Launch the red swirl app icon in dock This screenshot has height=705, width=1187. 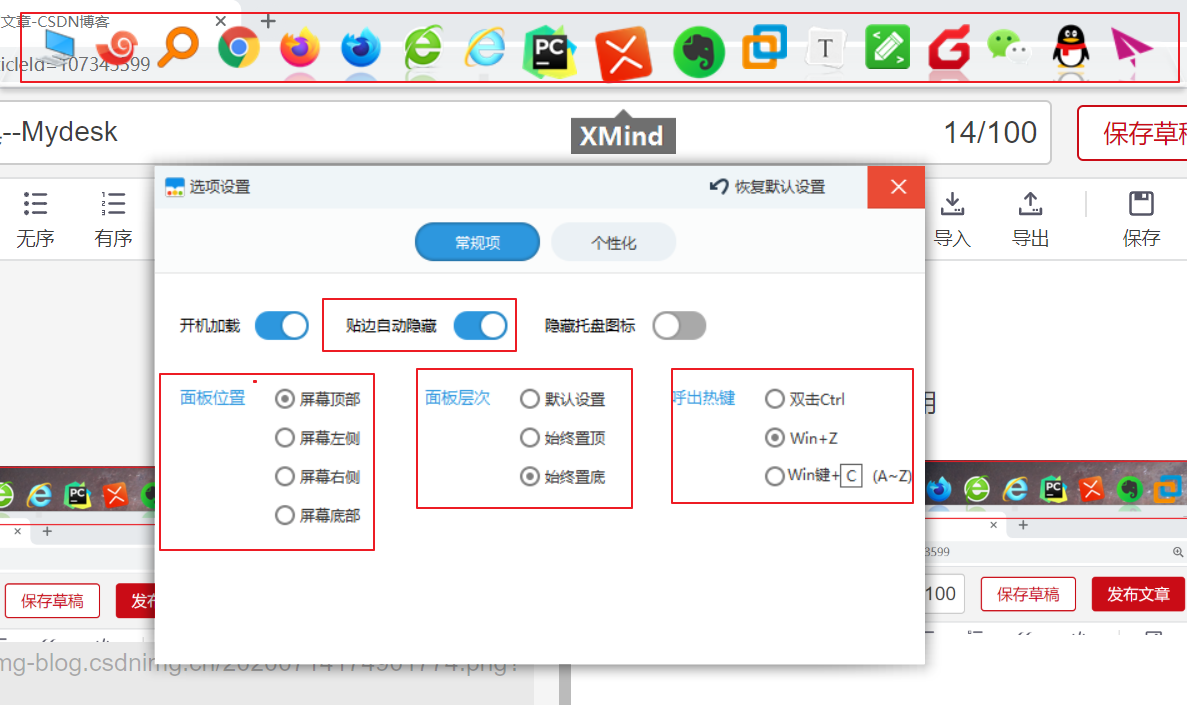pos(119,47)
